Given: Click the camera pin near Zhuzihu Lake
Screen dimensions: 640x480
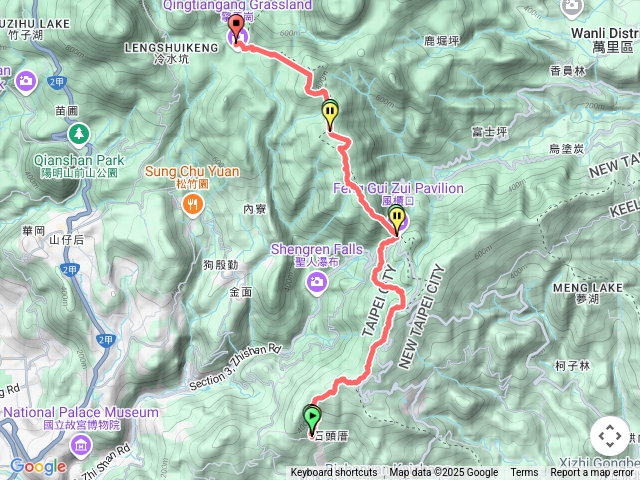Looking at the screenshot, I should (26, 81).
